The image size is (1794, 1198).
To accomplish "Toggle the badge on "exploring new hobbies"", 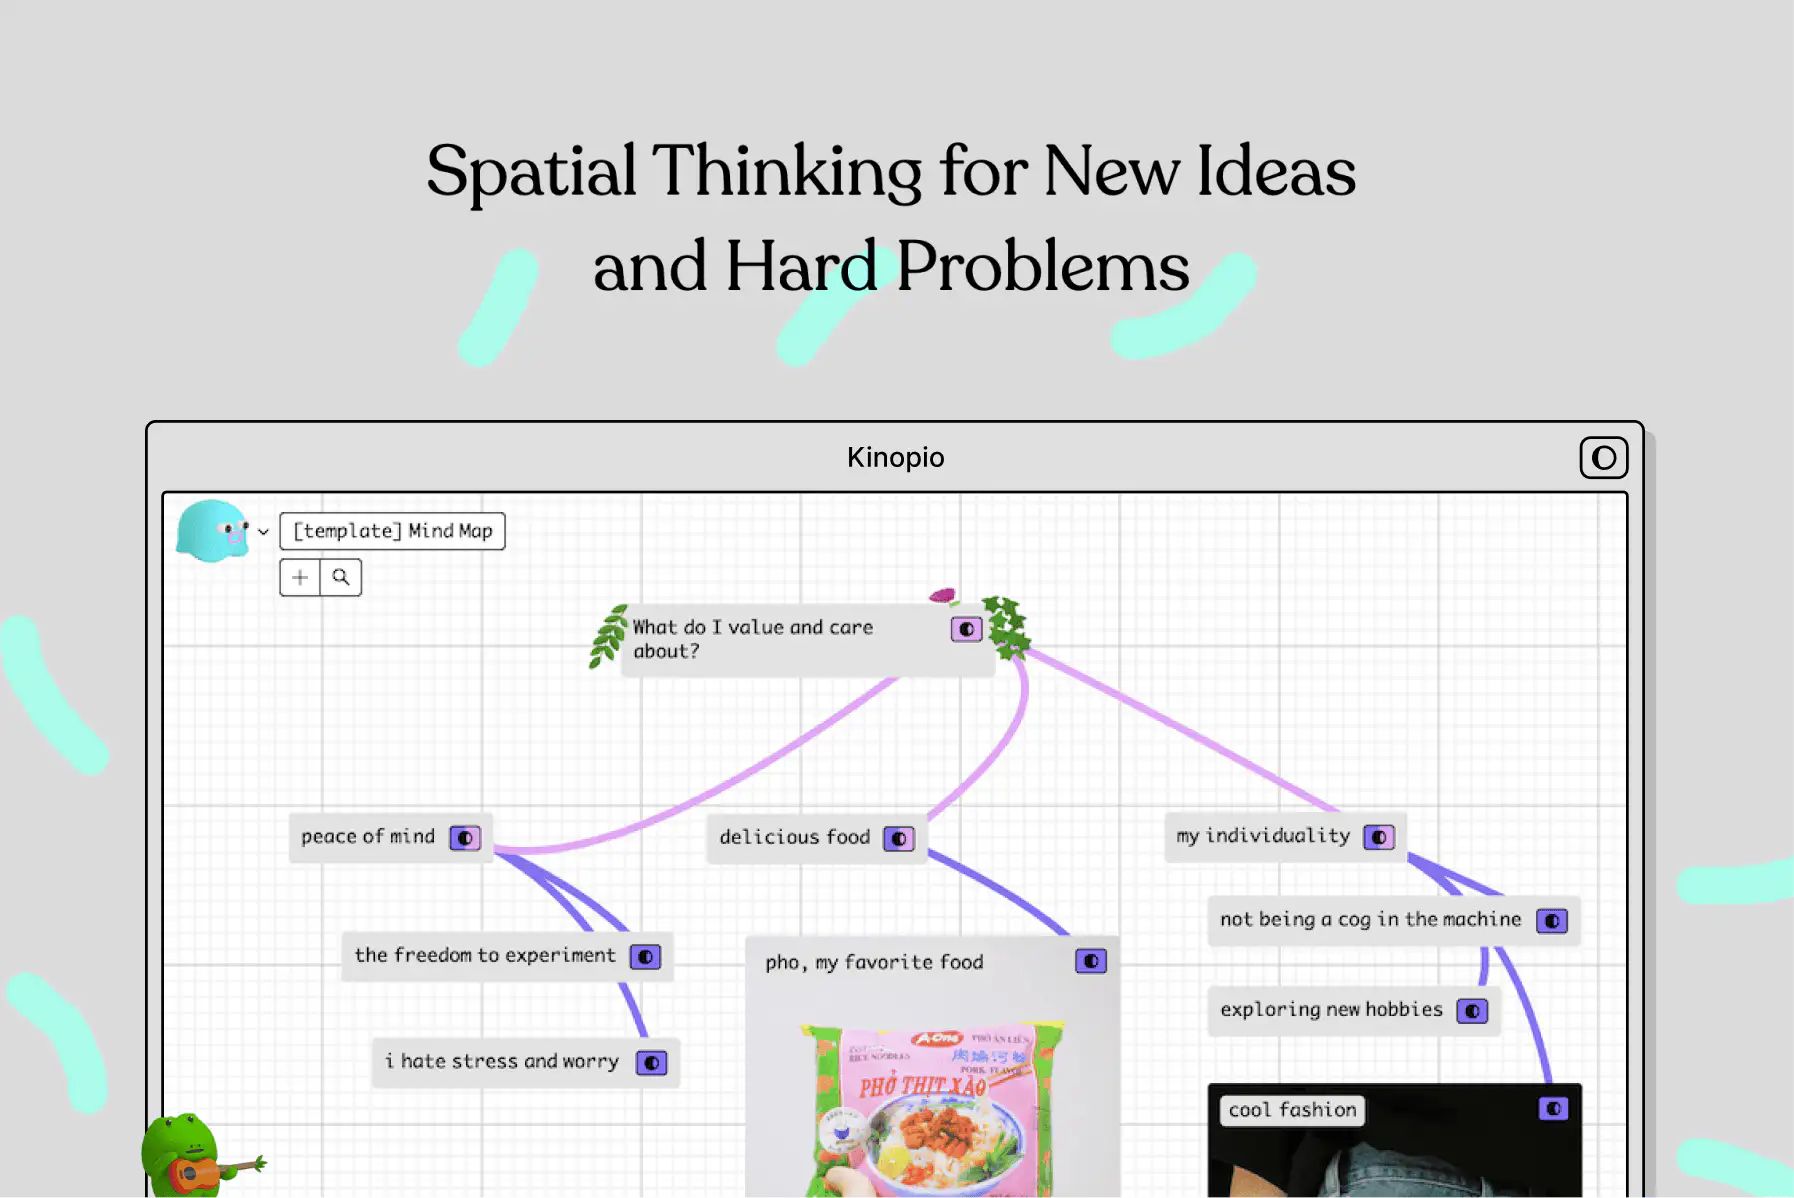I will 1471,1010.
